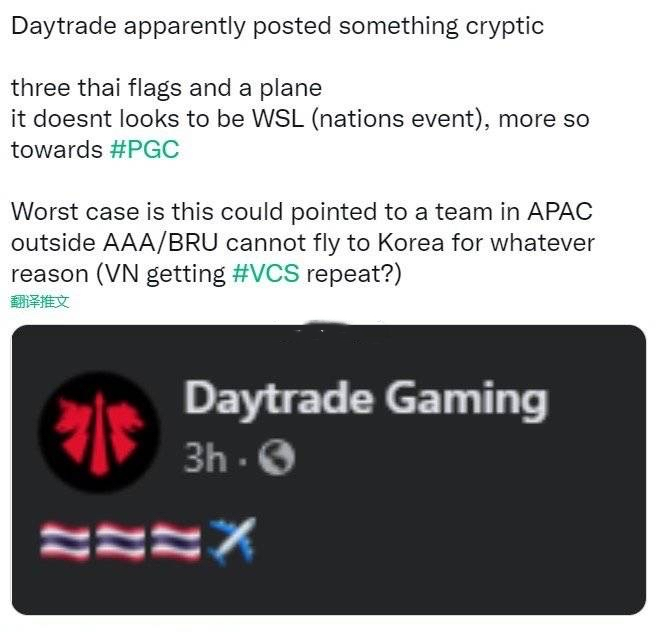Screen dimensions: 663x632
Task: Open the #VCS hashtag
Action: (266, 274)
